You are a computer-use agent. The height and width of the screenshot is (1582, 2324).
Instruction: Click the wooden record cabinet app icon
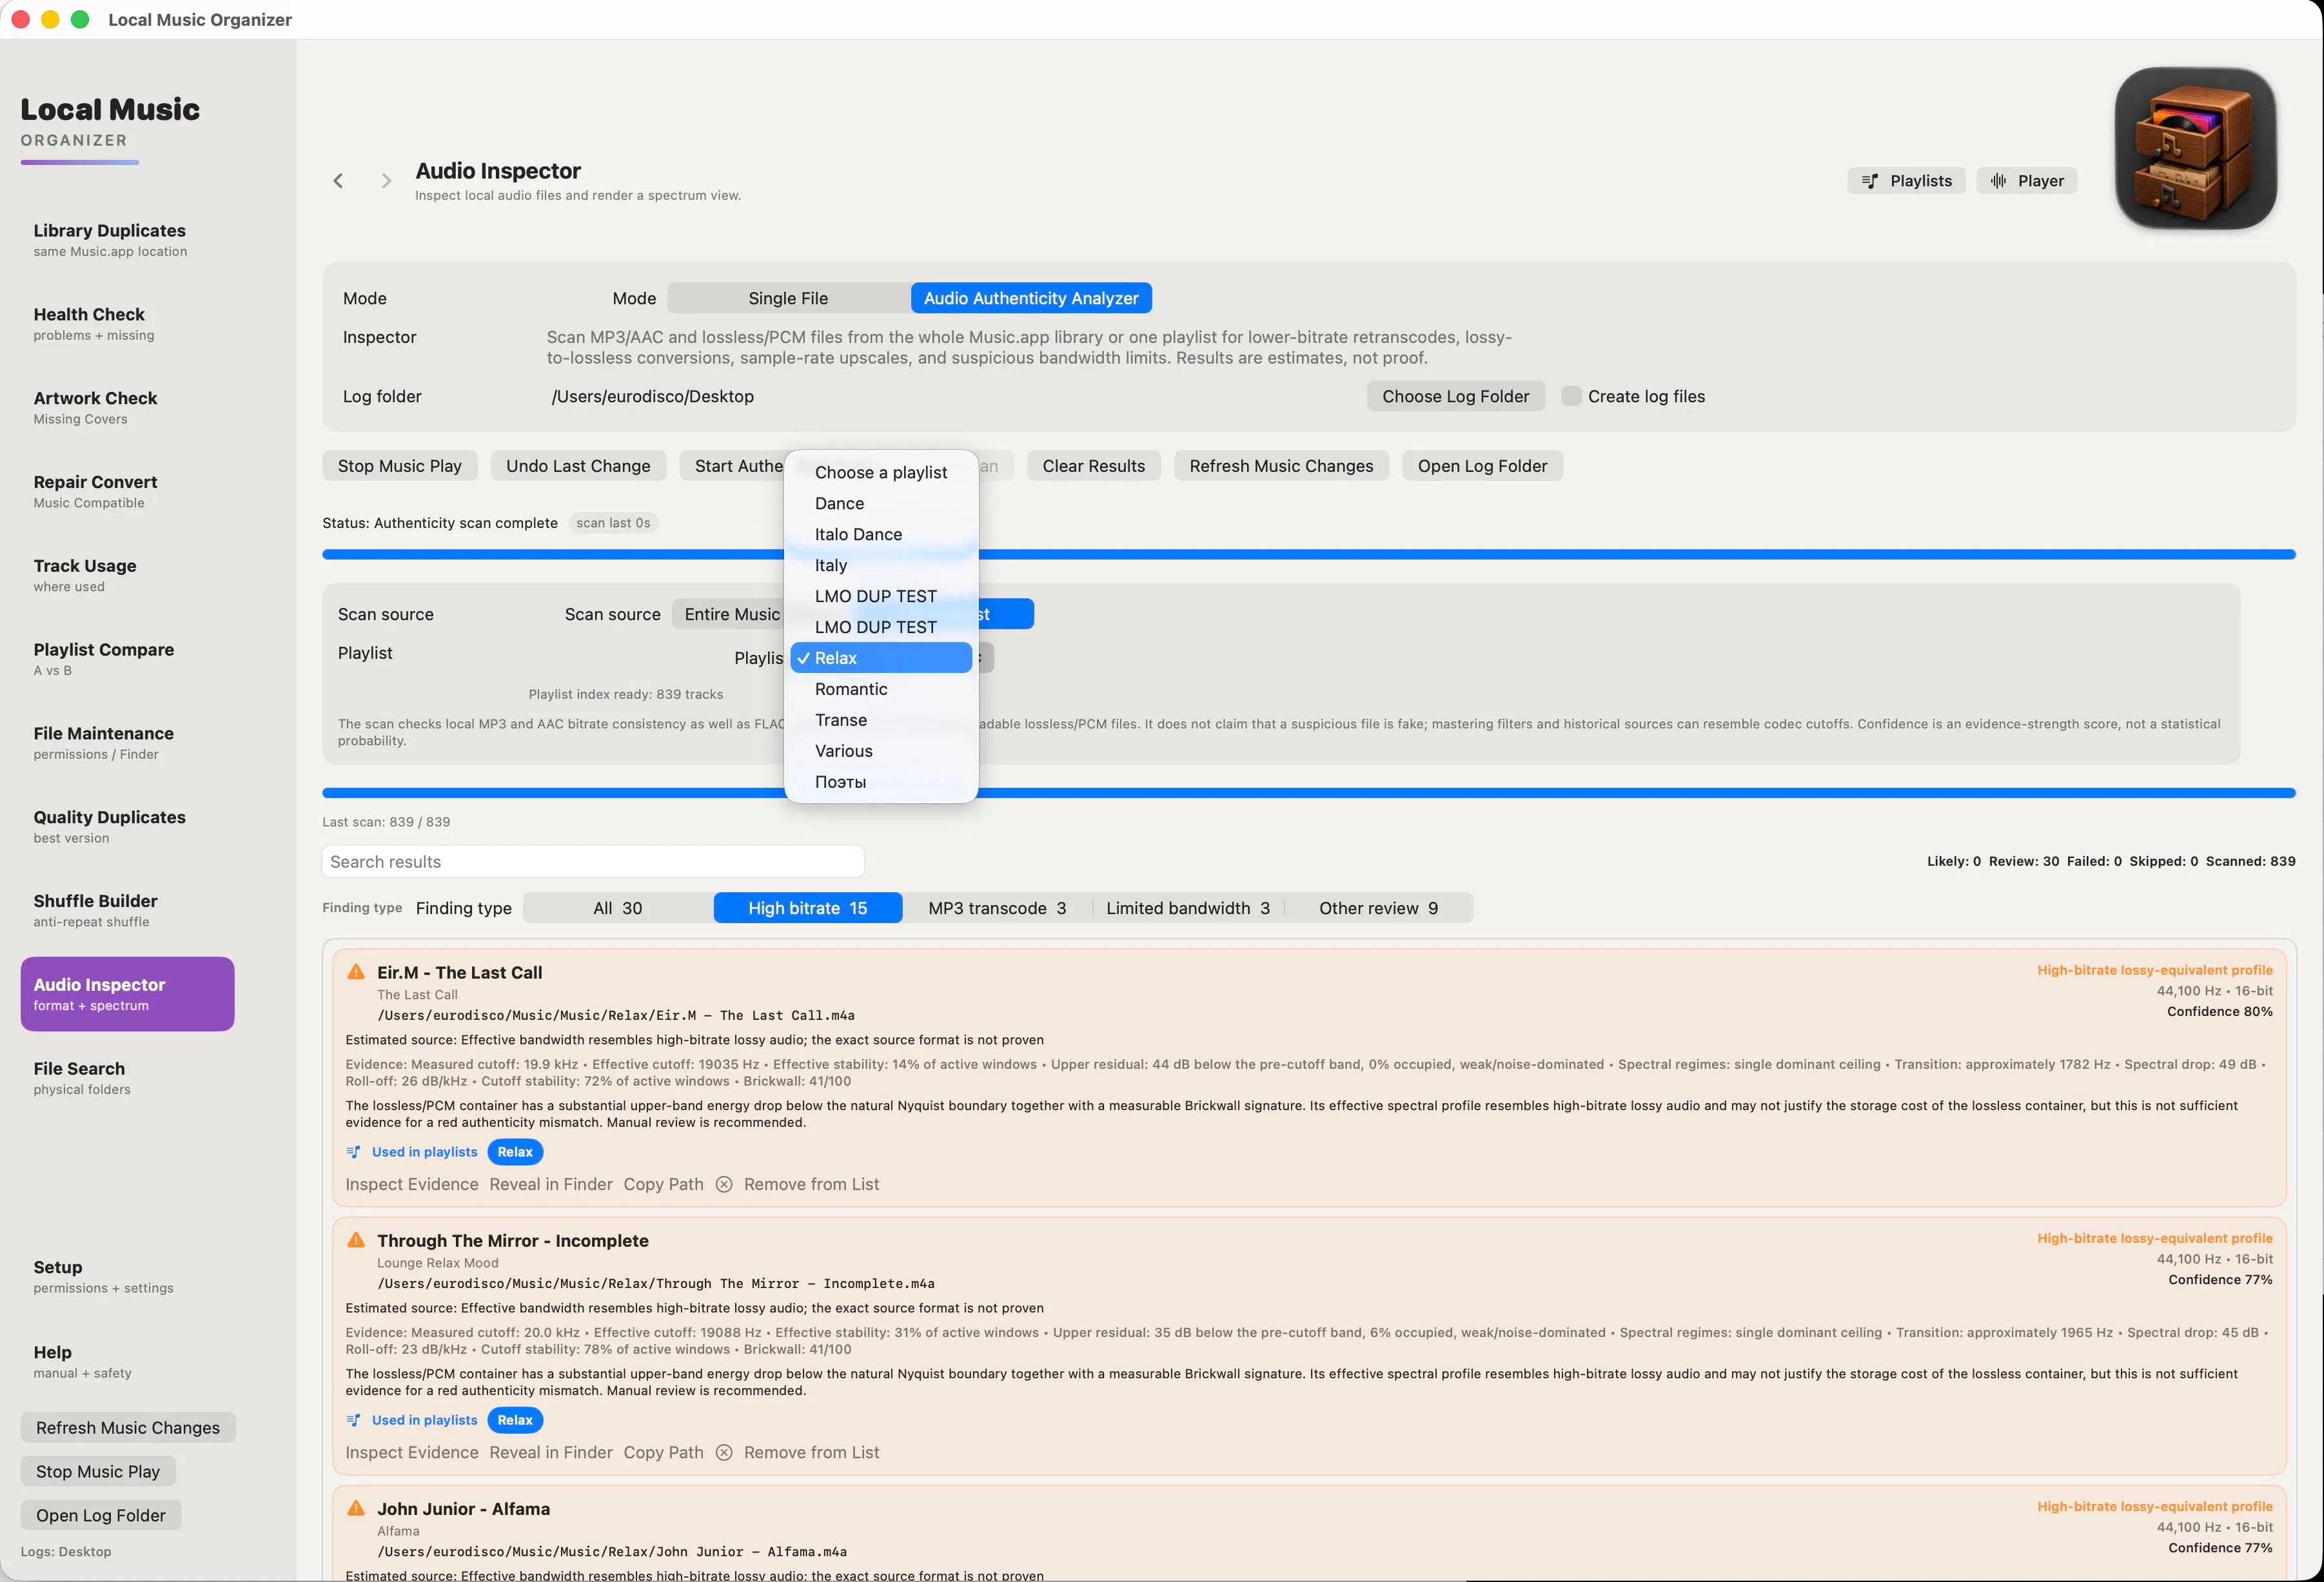2195,148
